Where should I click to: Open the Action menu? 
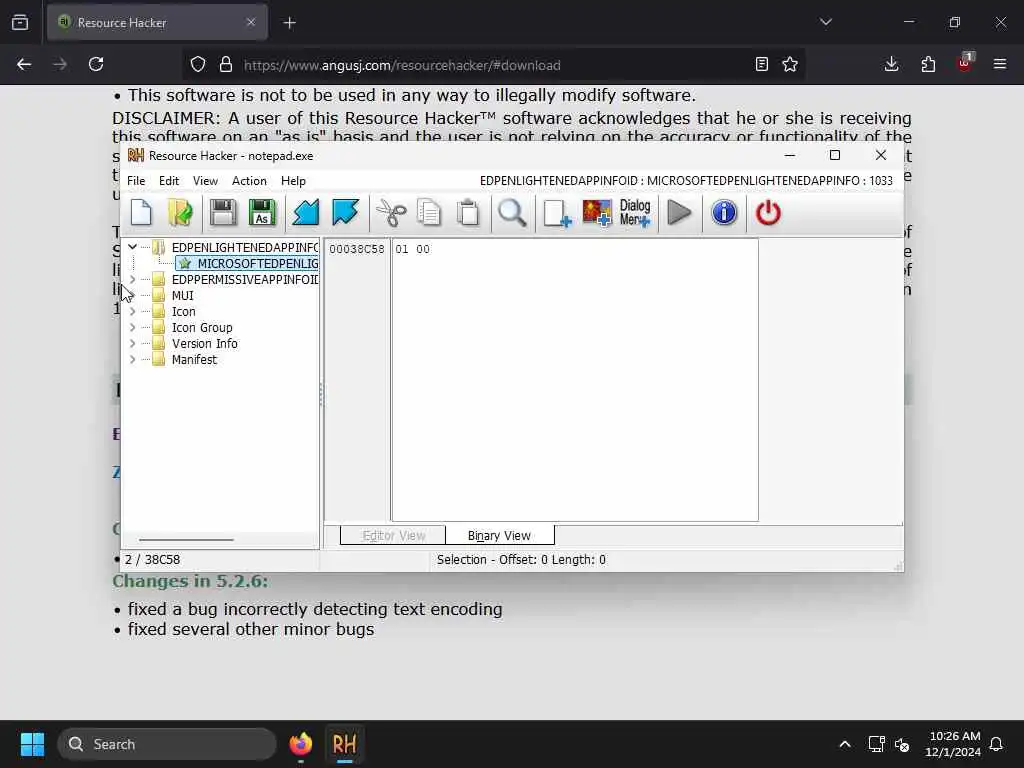pos(249,181)
